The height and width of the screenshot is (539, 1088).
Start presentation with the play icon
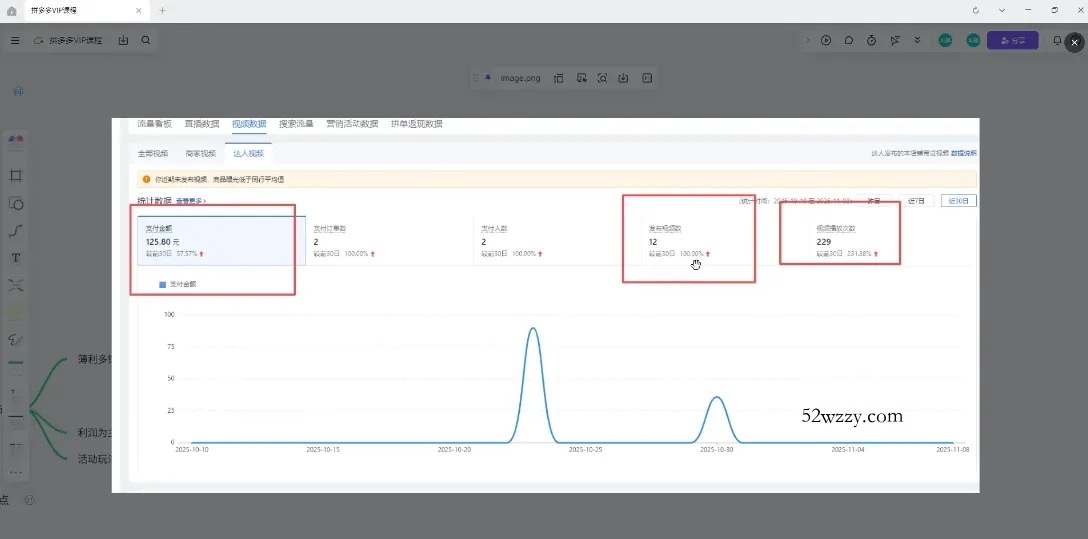[x=826, y=41]
